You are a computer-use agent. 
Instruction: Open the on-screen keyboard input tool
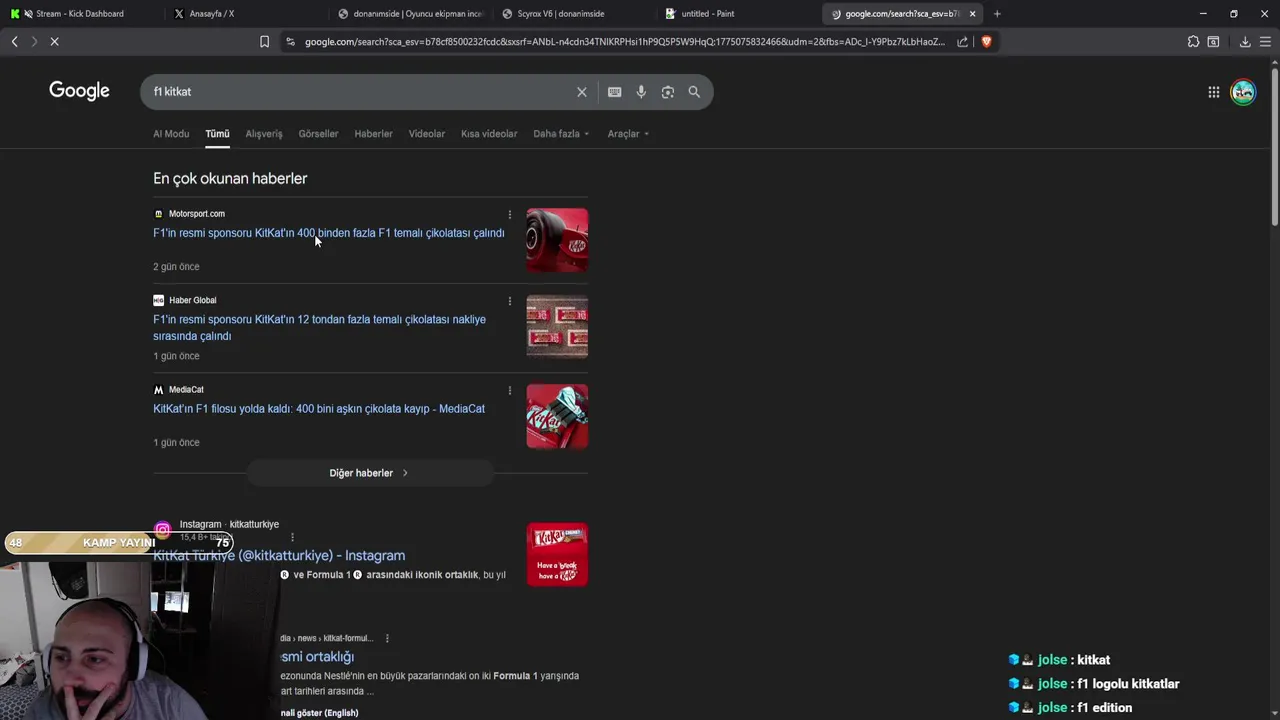tap(614, 92)
